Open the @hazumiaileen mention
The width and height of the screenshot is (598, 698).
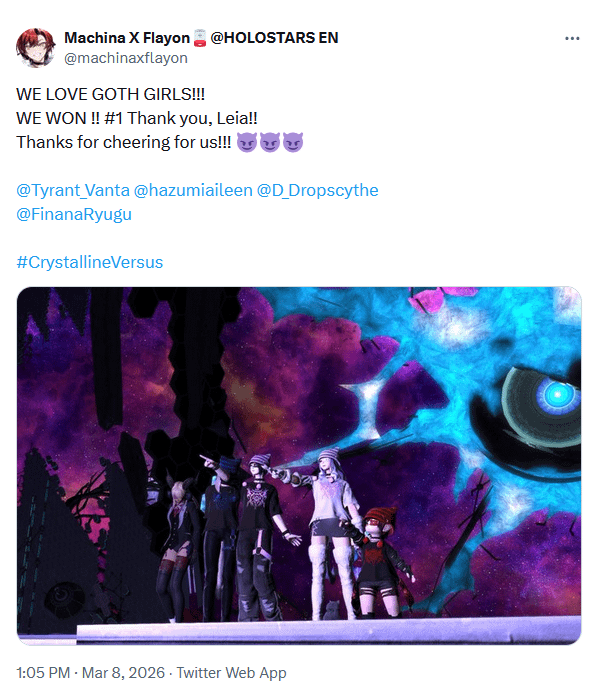193,191
